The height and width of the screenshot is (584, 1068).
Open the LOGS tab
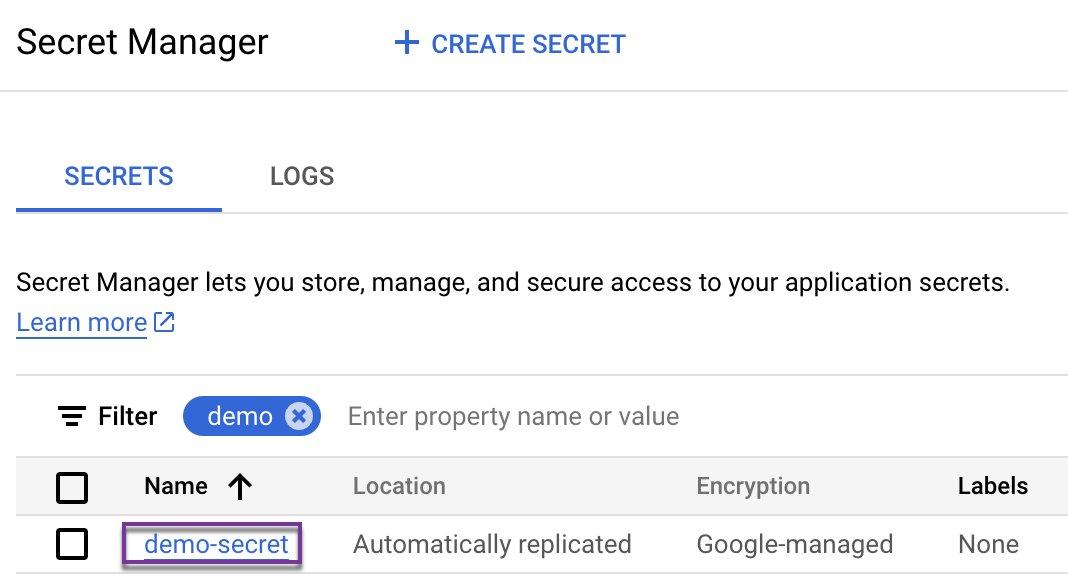point(302,177)
